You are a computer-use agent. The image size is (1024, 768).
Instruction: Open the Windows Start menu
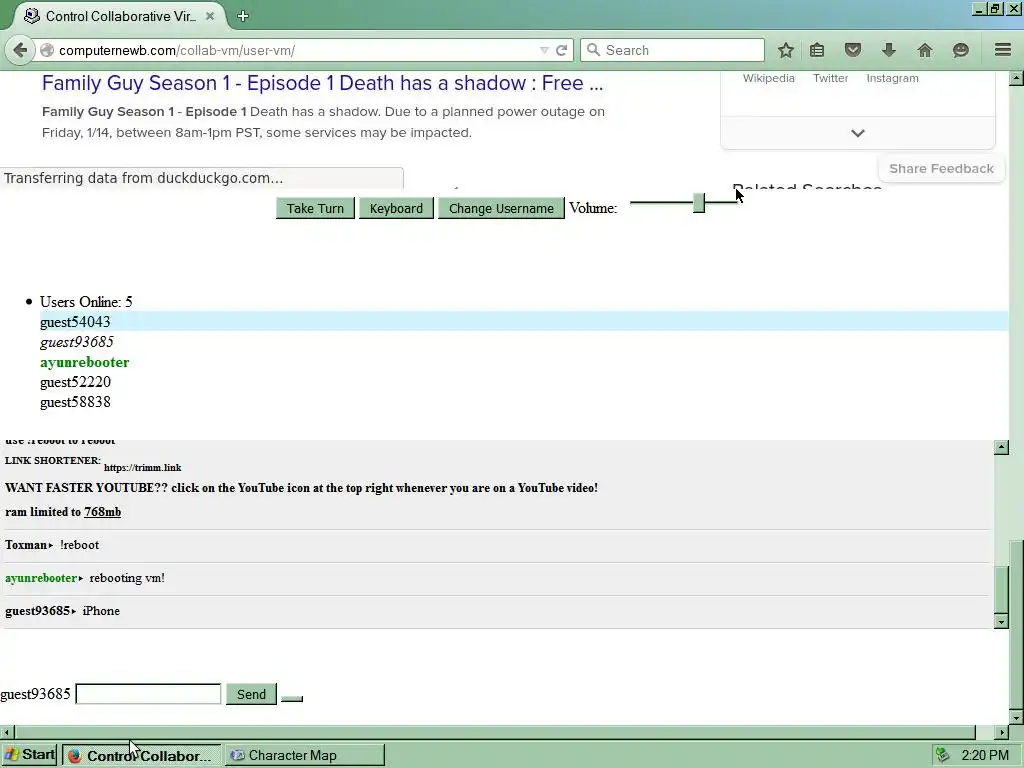click(30, 755)
